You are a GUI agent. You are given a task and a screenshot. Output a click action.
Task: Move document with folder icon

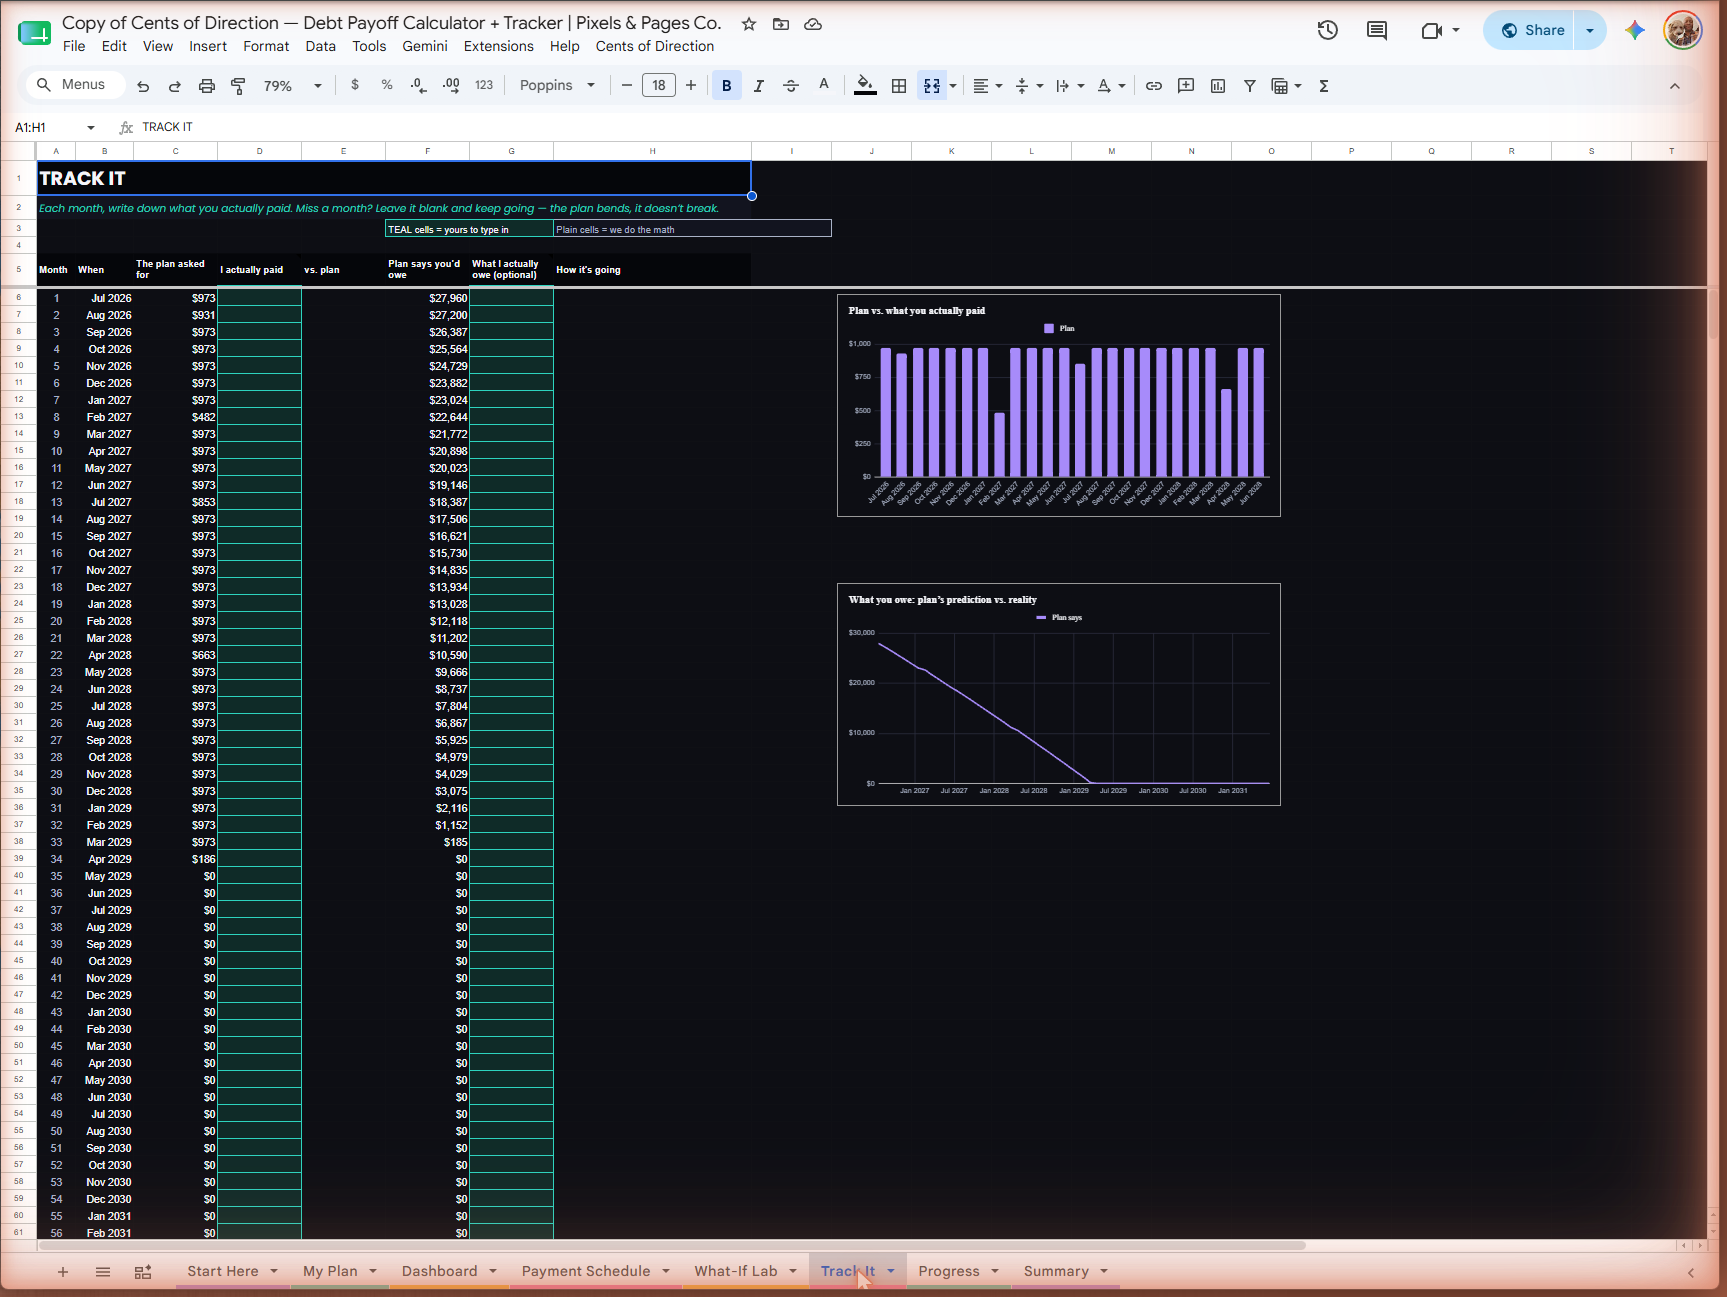pos(781,24)
